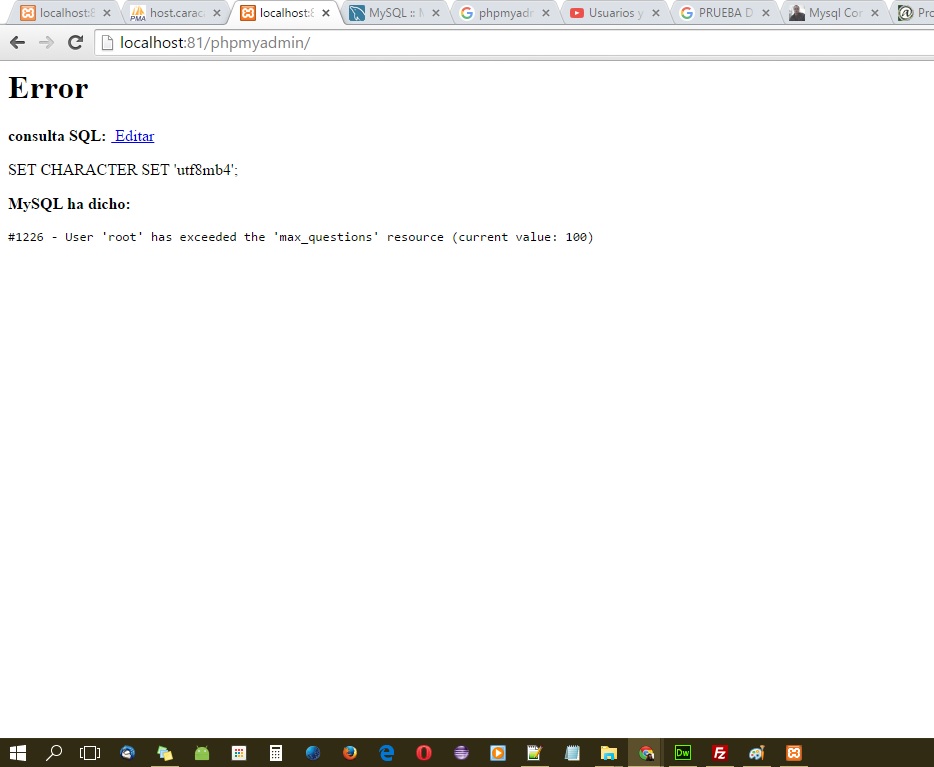The image size is (934, 767).
Task: Click the 'consulta SQL:' label
Action: point(57,136)
